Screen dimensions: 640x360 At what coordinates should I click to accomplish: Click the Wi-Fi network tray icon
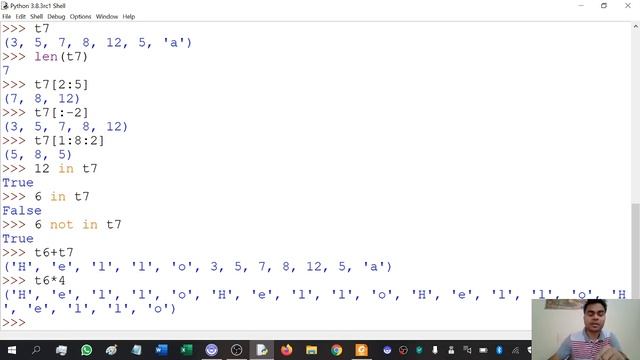(516, 350)
